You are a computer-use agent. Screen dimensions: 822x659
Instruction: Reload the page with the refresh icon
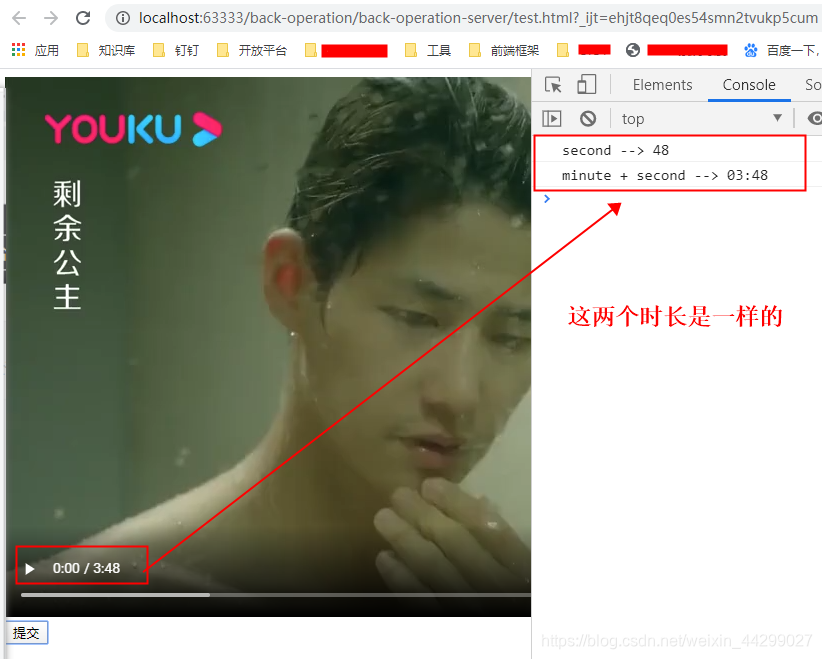click(x=83, y=18)
